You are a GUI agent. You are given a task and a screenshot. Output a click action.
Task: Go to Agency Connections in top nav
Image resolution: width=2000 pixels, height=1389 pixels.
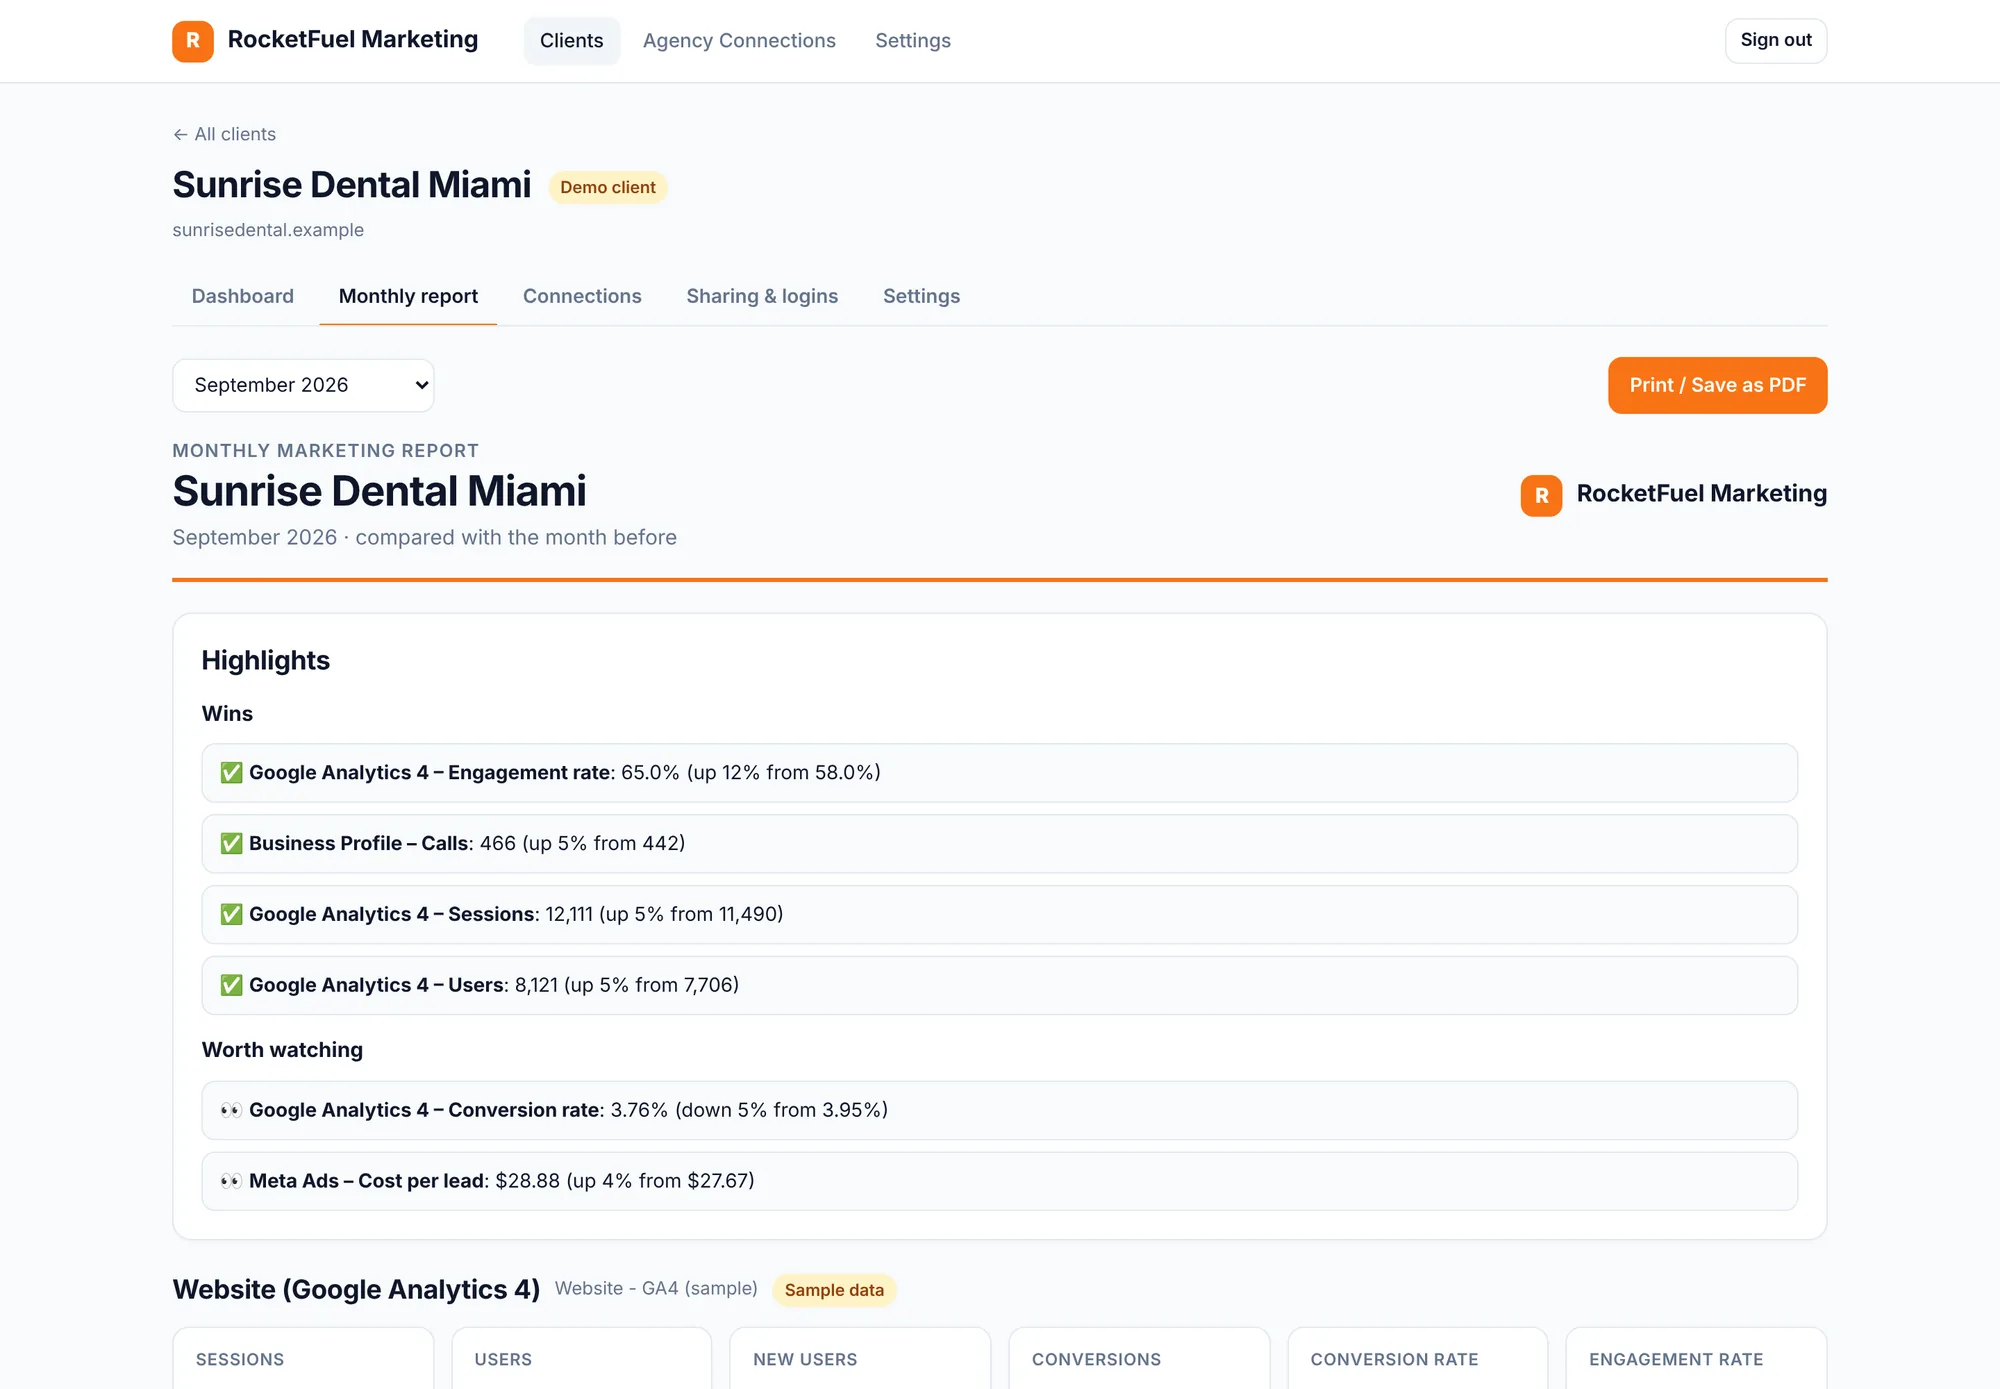tap(739, 41)
